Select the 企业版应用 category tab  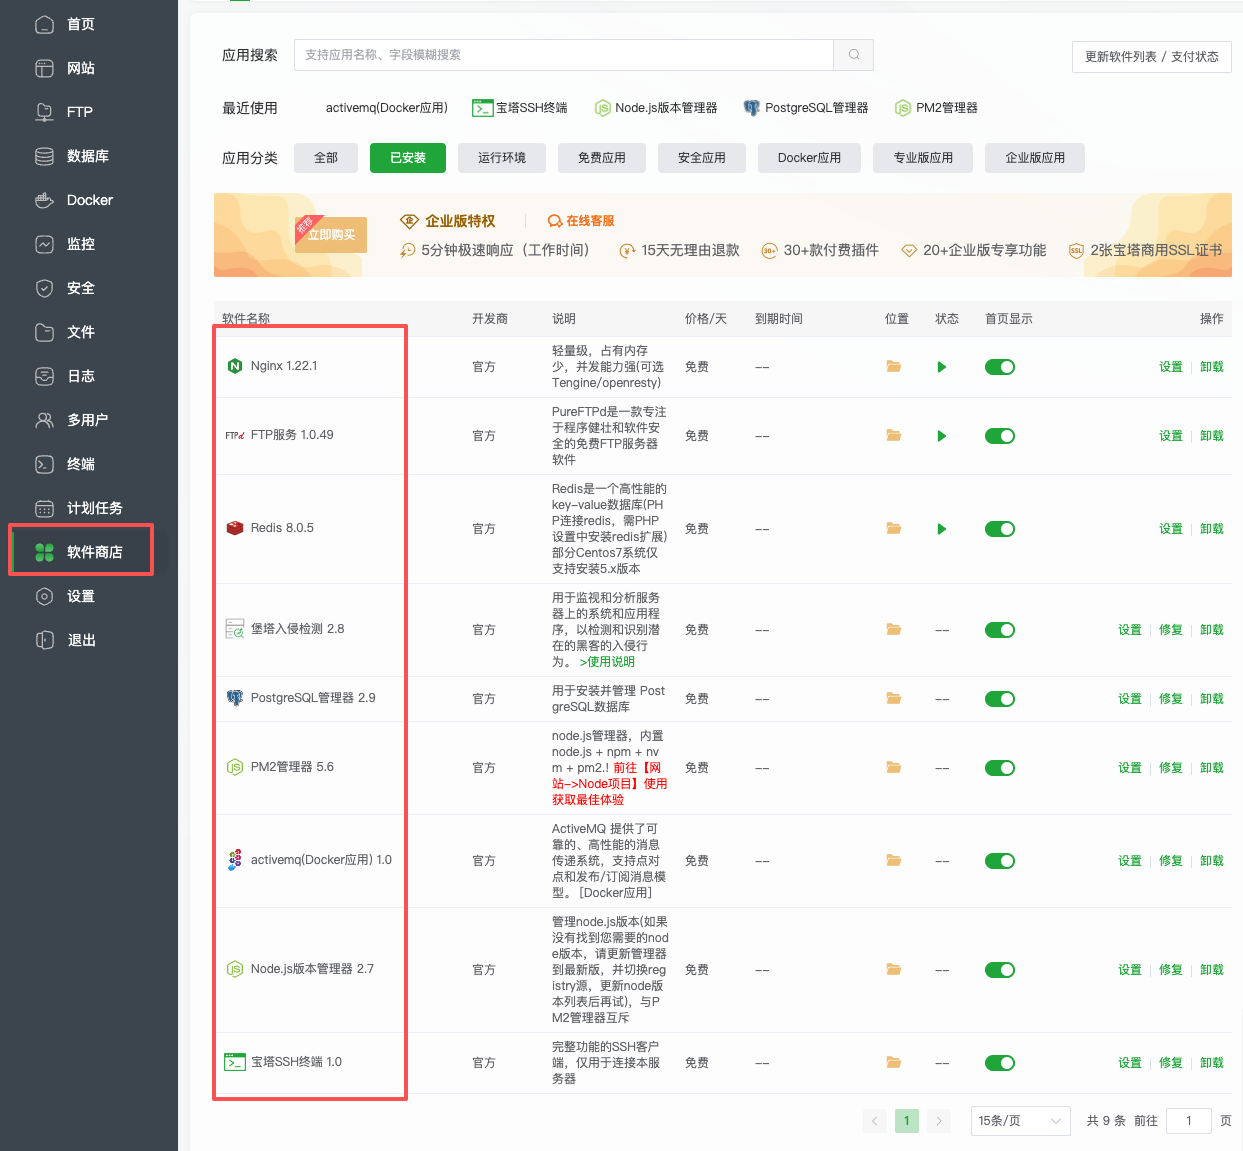[x=1035, y=158]
